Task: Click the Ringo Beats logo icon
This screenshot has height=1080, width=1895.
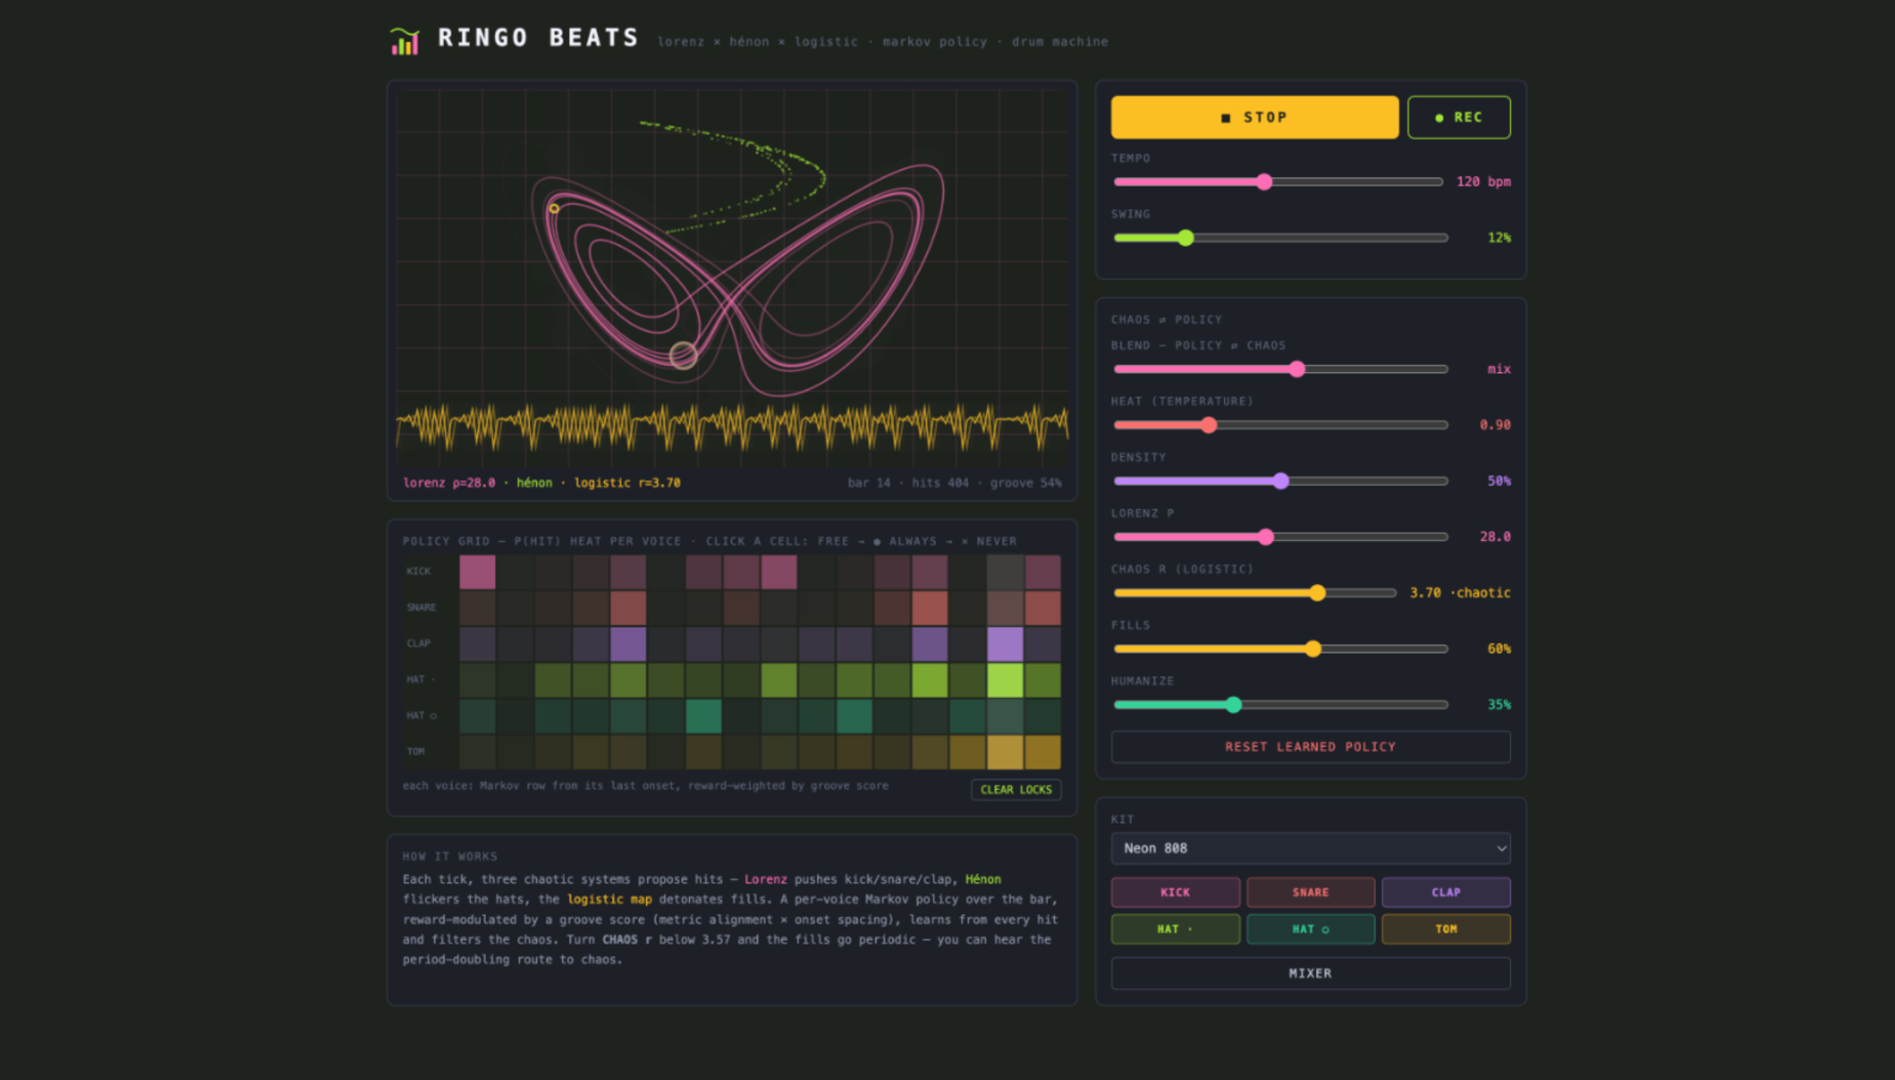Action: pos(404,41)
